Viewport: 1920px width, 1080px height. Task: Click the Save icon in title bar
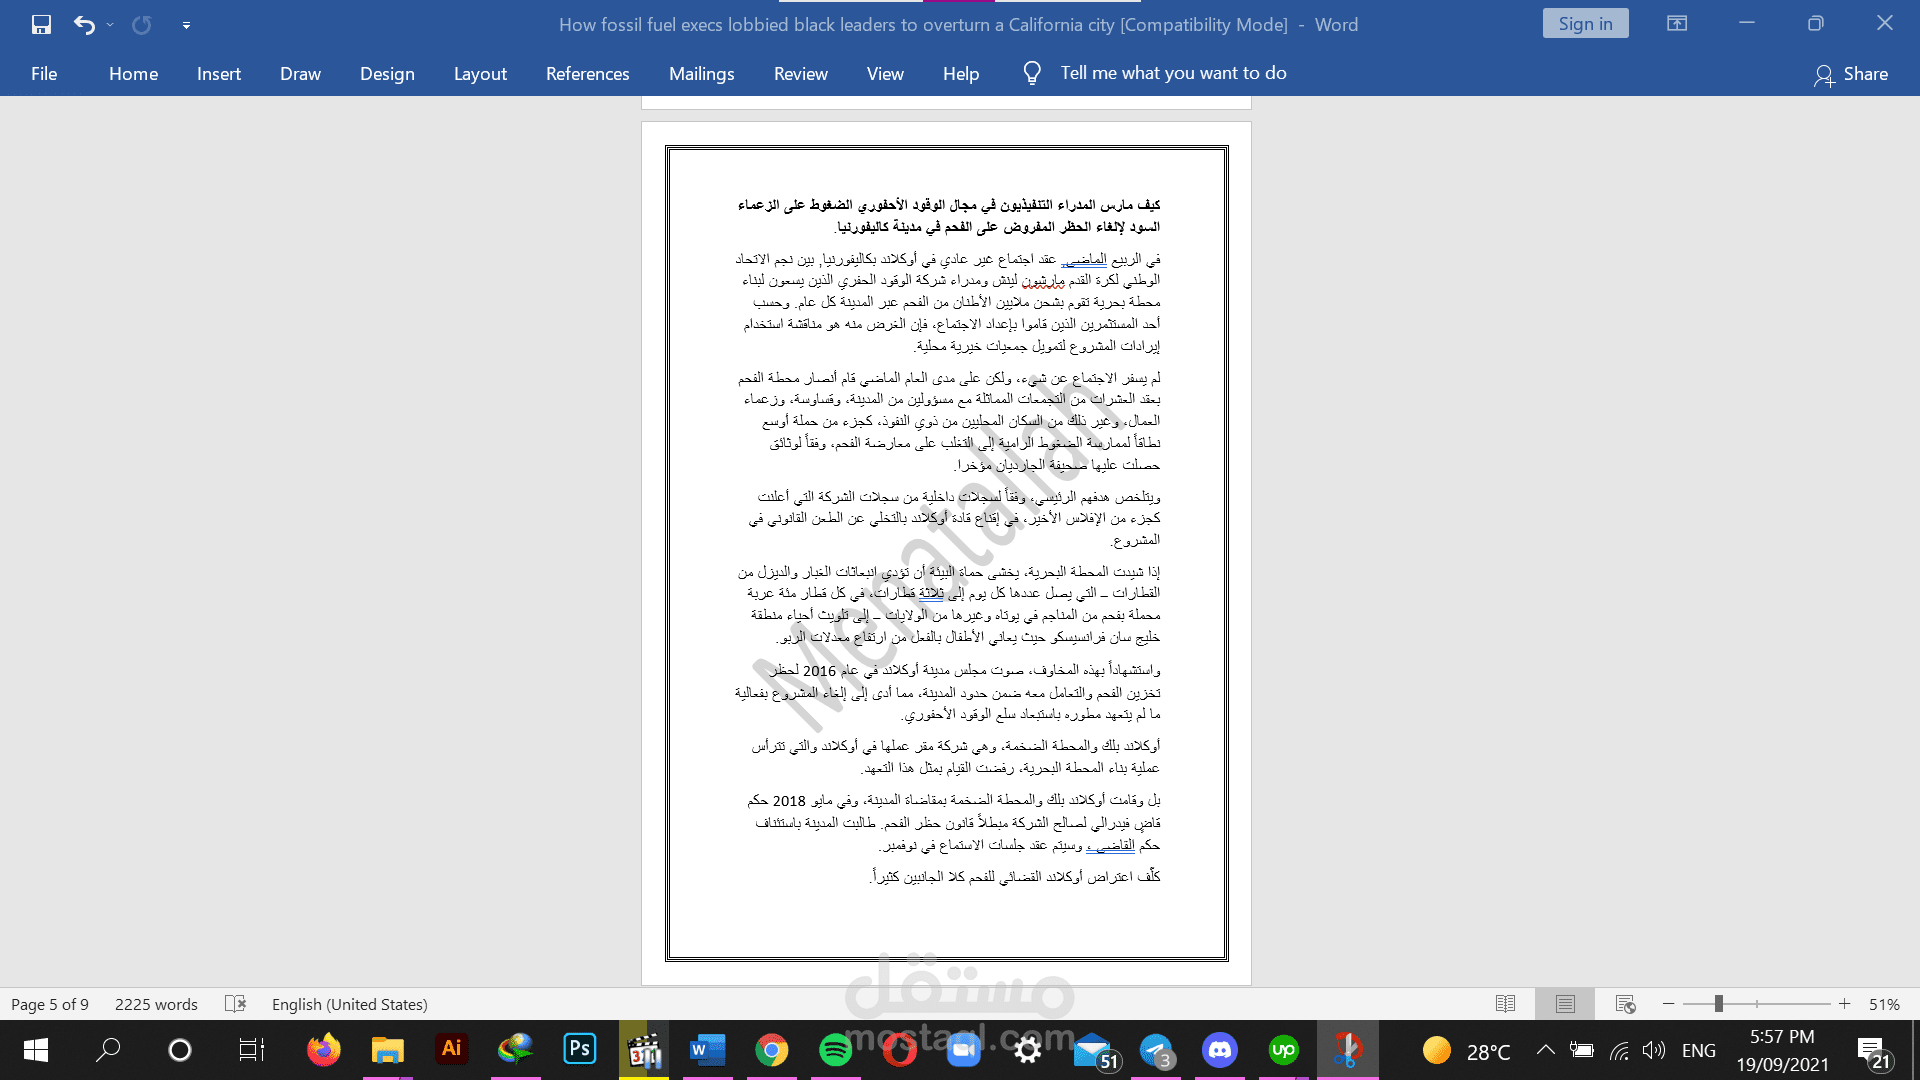(x=41, y=25)
